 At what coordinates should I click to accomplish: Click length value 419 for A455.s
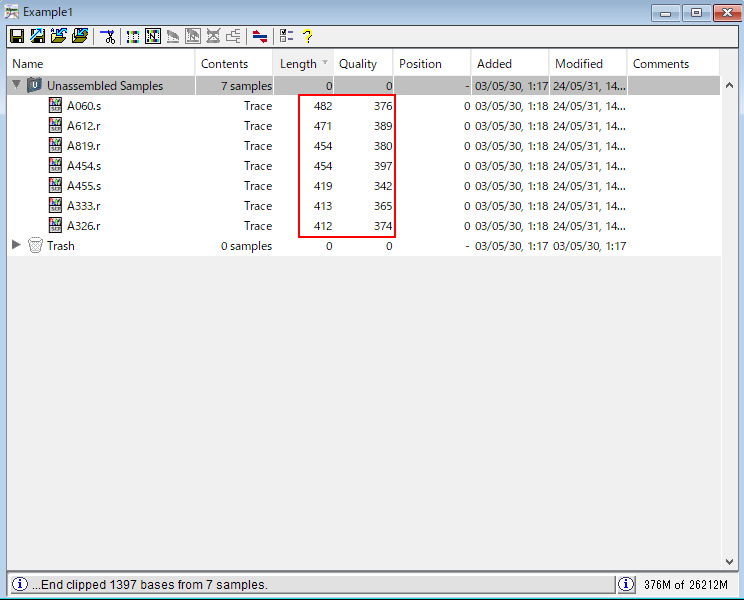(x=323, y=185)
